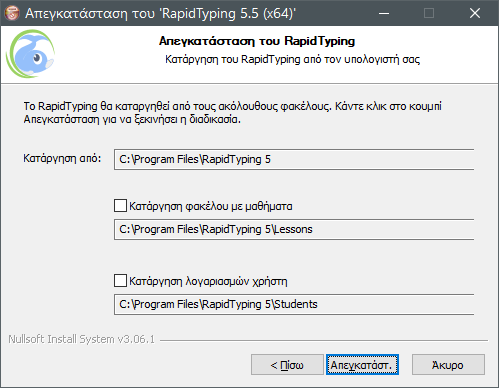Cancel with the 'Άκυρο' button
The height and width of the screenshot is (388, 499).
448,365
